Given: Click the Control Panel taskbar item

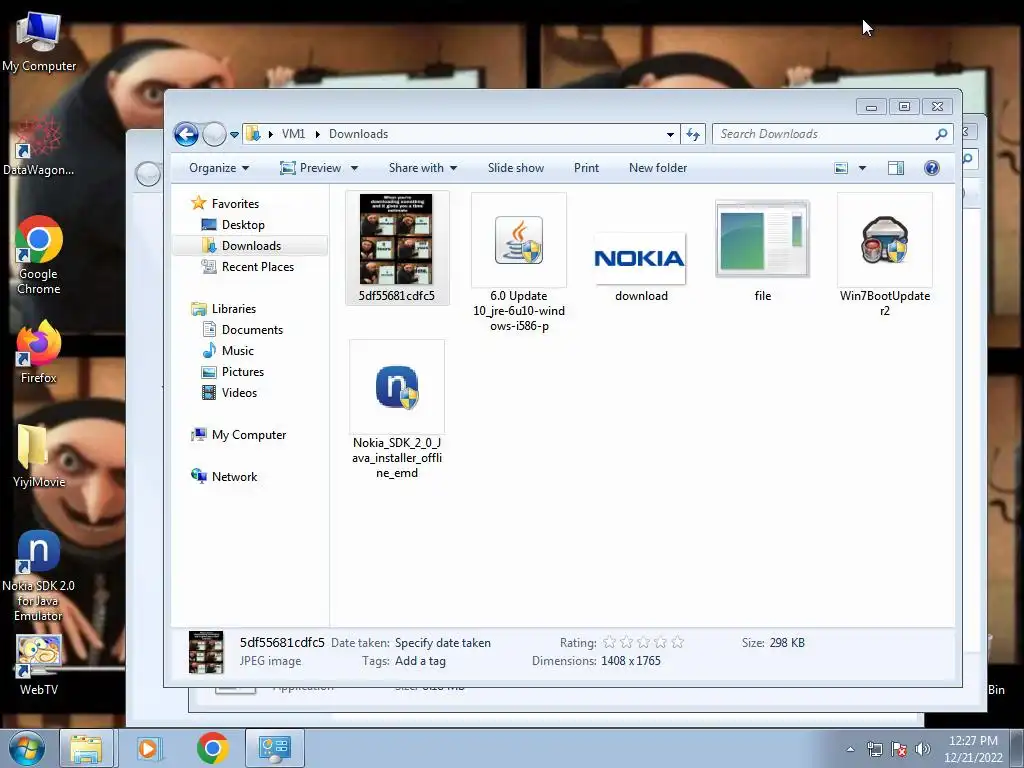Looking at the screenshot, I should [x=275, y=748].
